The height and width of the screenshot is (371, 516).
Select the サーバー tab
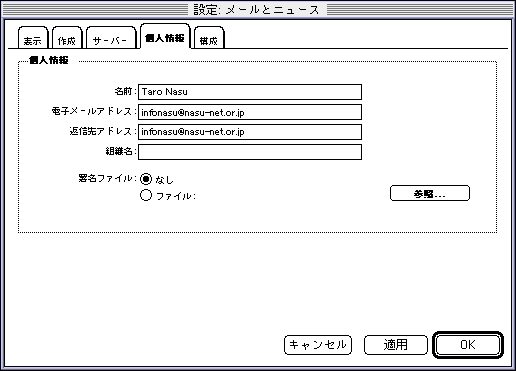tap(111, 38)
